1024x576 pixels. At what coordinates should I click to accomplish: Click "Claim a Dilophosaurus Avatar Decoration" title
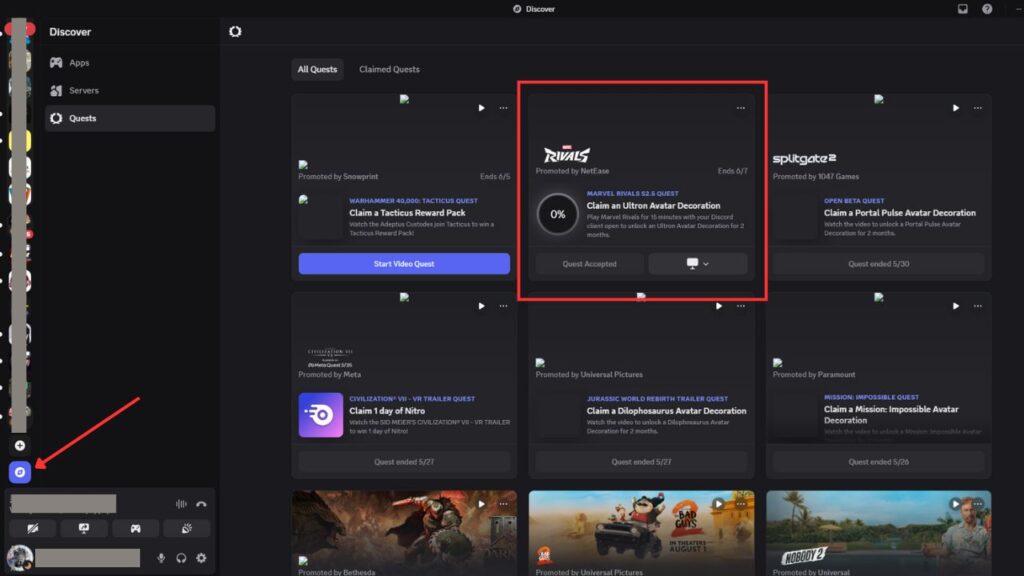point(666,411)
